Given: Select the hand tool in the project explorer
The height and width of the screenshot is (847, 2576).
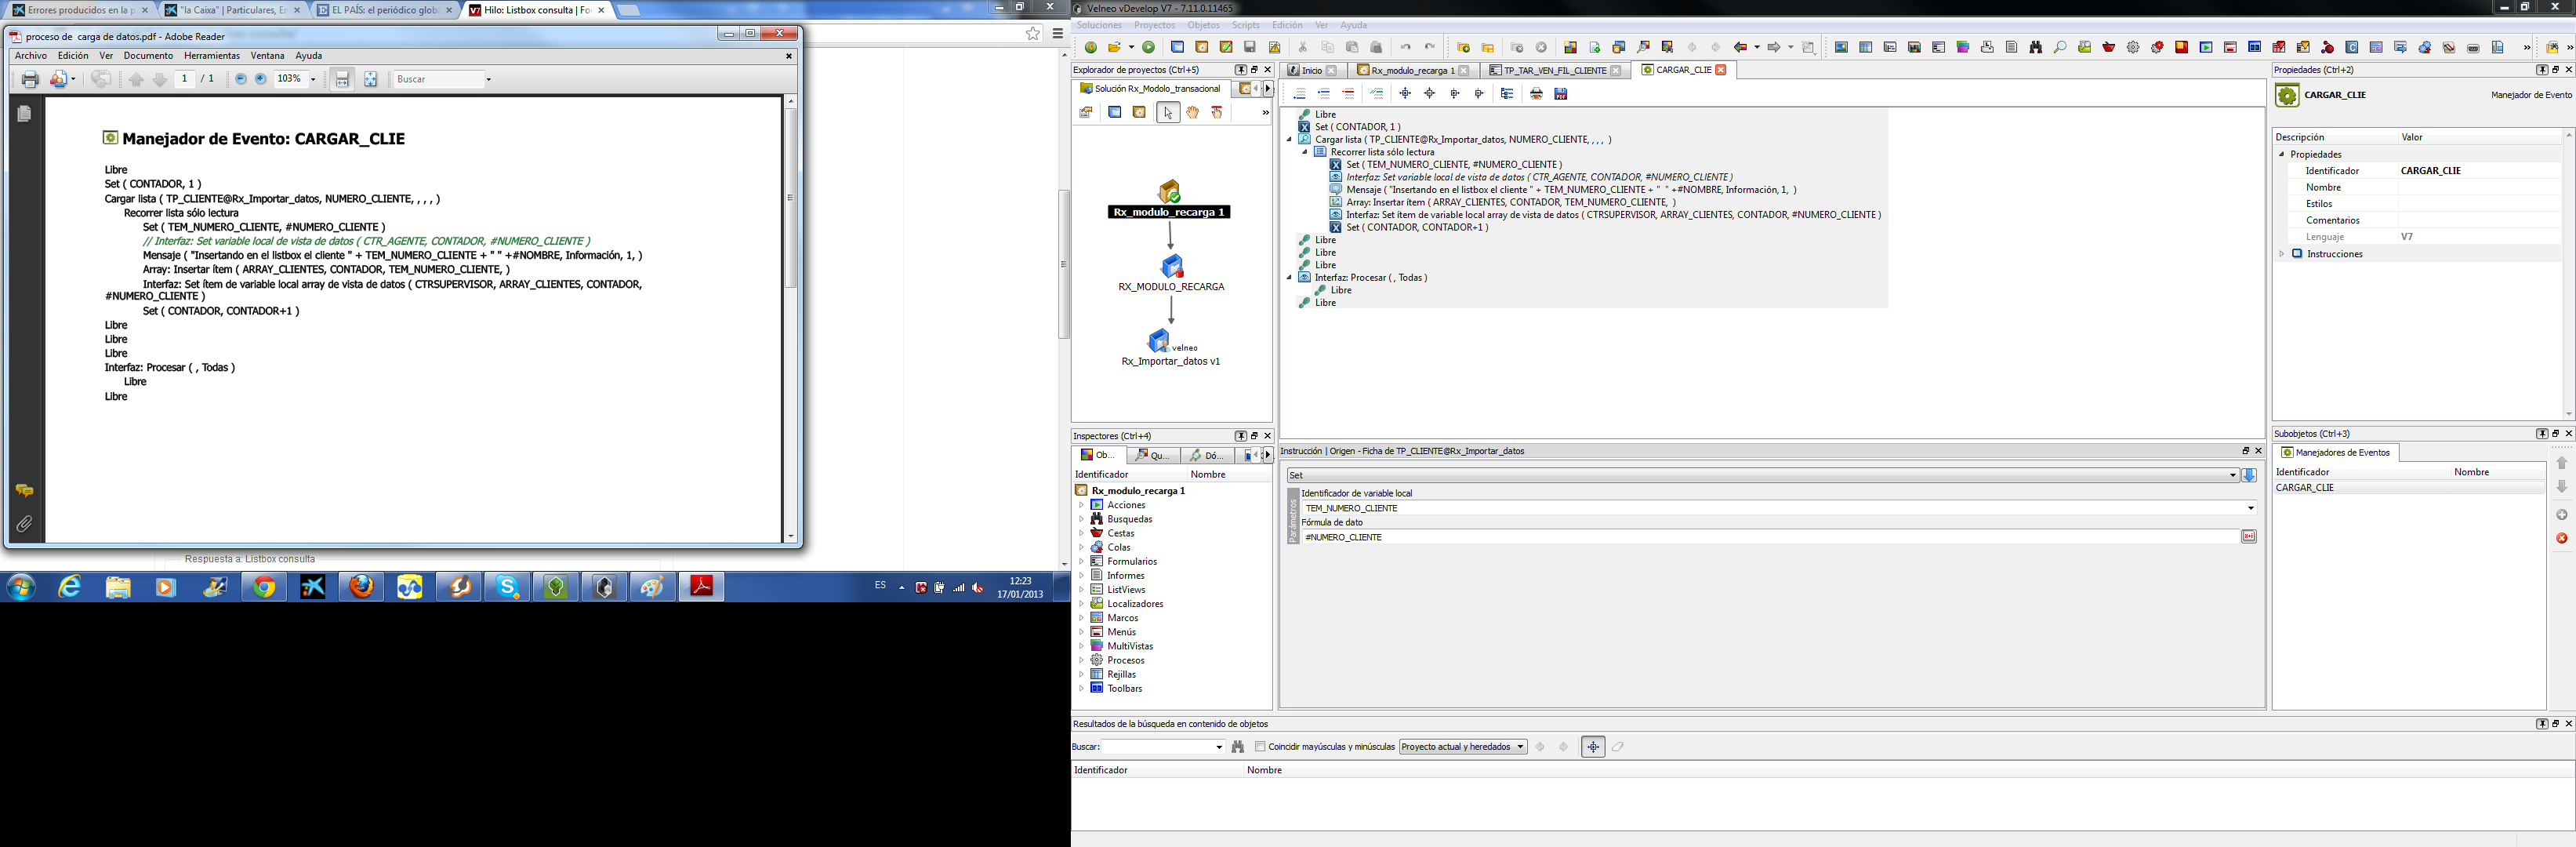Looking at the screenshot, I should (x=1192, y=113).
